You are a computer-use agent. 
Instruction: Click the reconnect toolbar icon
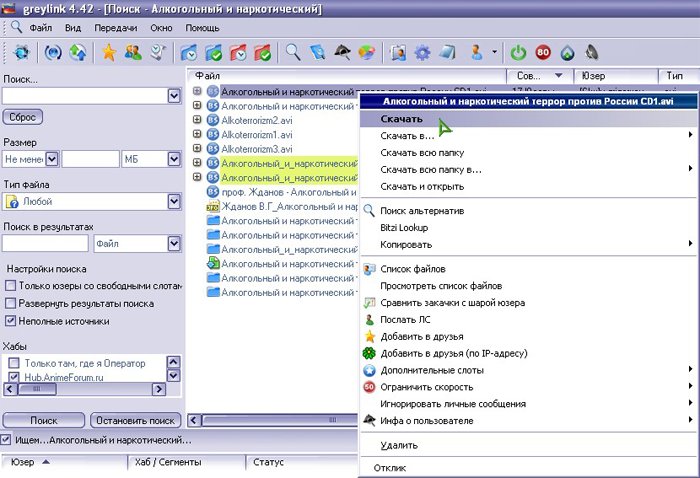tap(53, 53)
